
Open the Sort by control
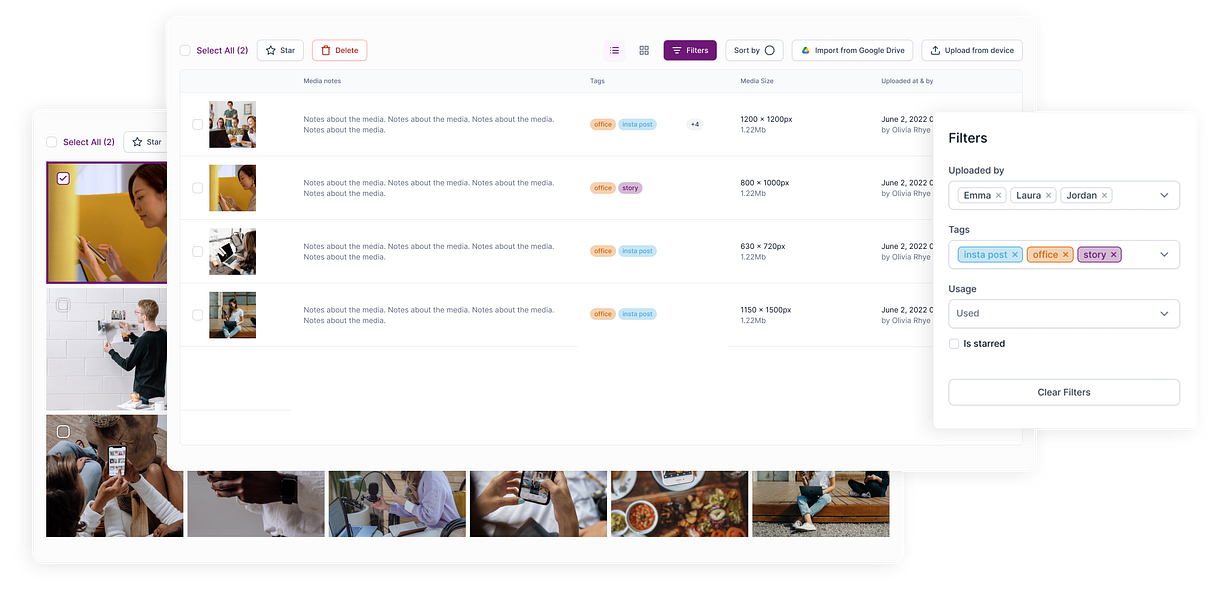click(754, 50)
